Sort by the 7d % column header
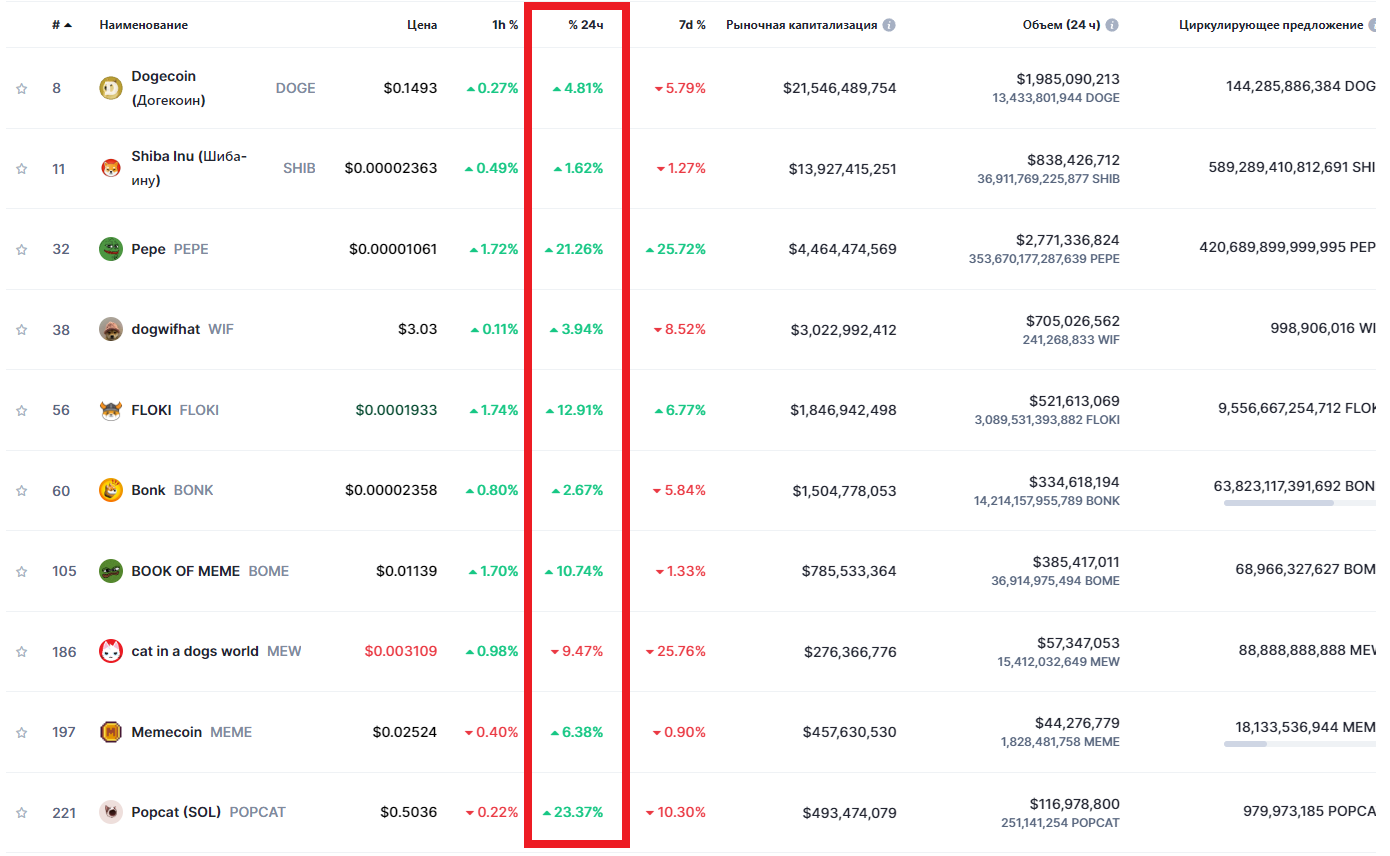The height and width of the screenshot is (856, 1390). (x=692, y=25)
